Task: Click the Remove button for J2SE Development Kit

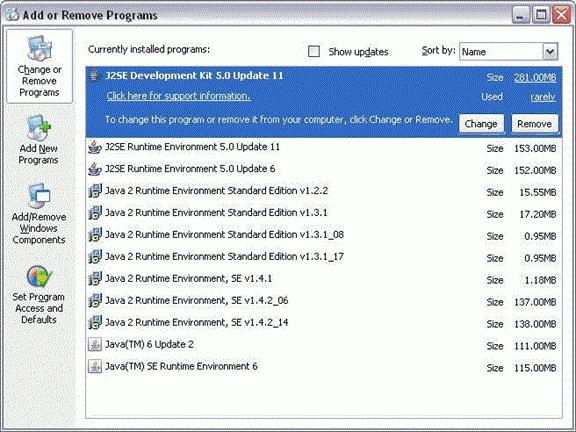Action: [x=534, y=124]
